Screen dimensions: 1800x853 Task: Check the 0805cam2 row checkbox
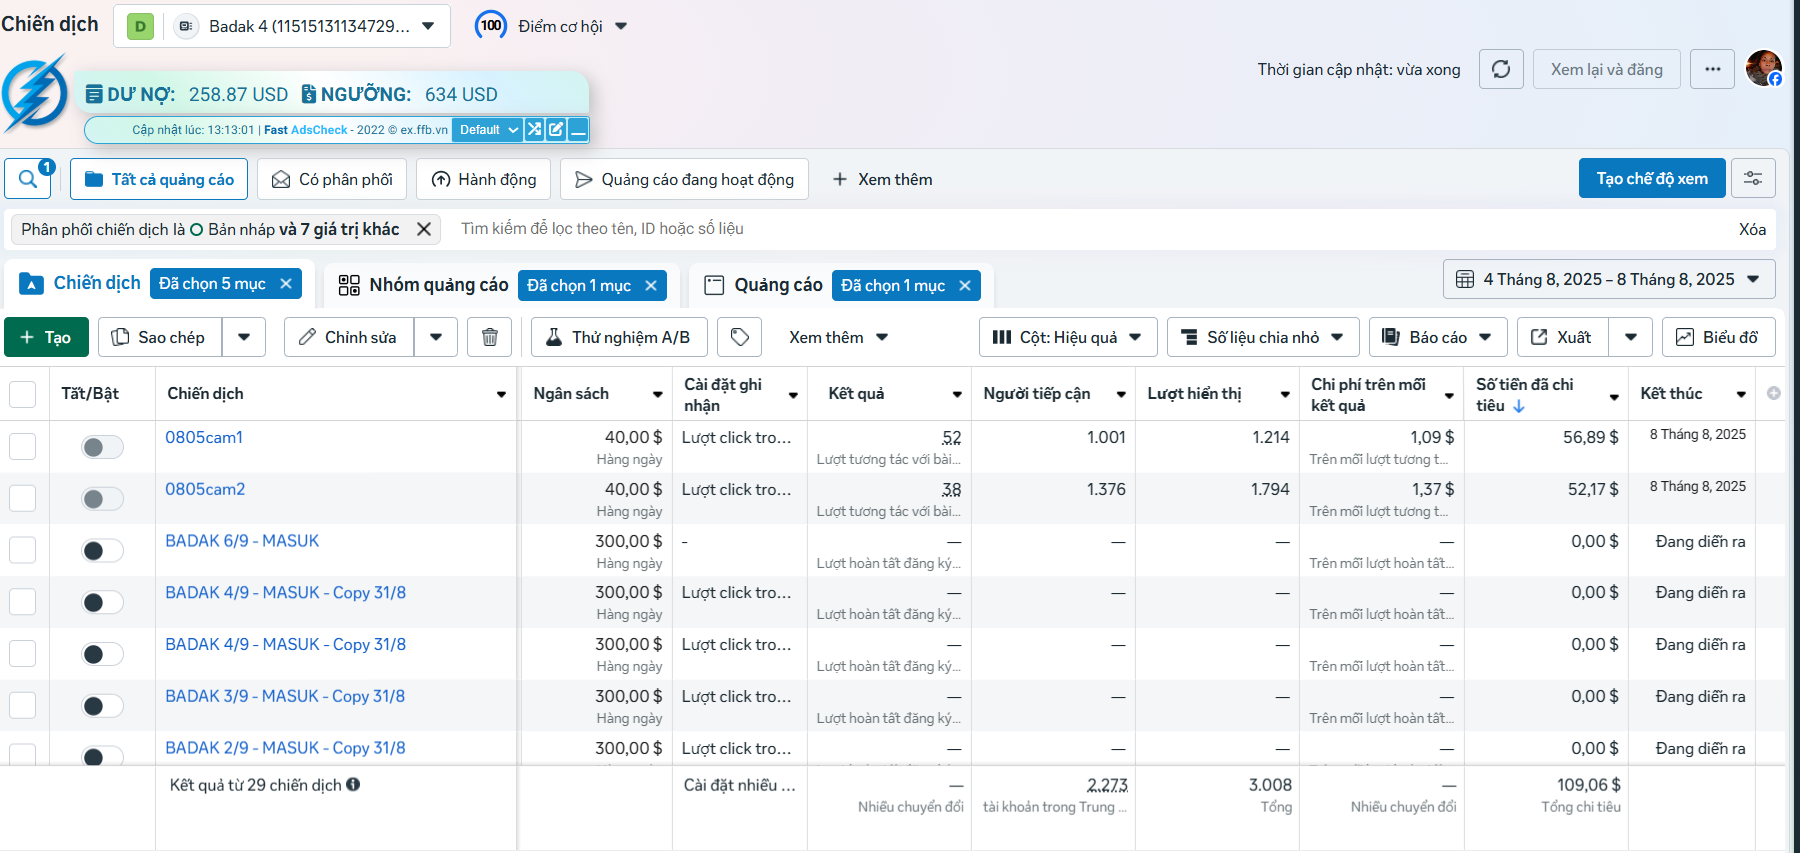22,498
